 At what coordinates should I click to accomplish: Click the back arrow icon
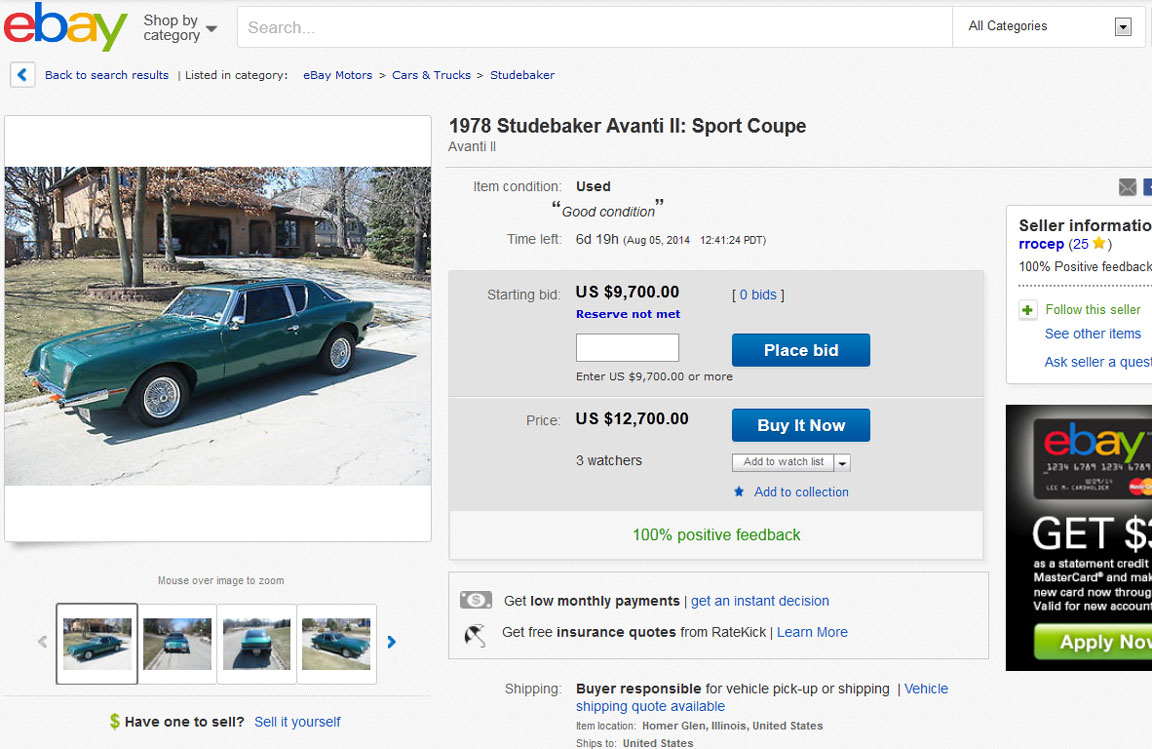point(23,75)
